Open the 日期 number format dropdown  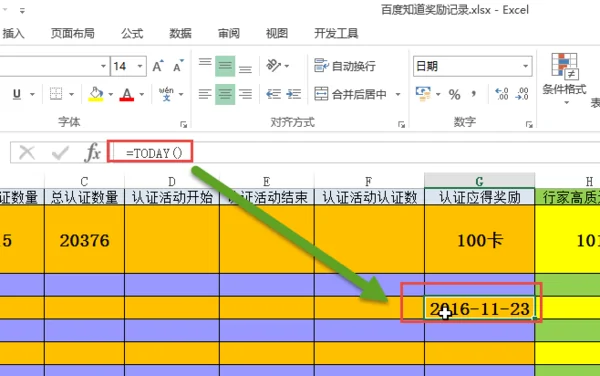point(526,66)
